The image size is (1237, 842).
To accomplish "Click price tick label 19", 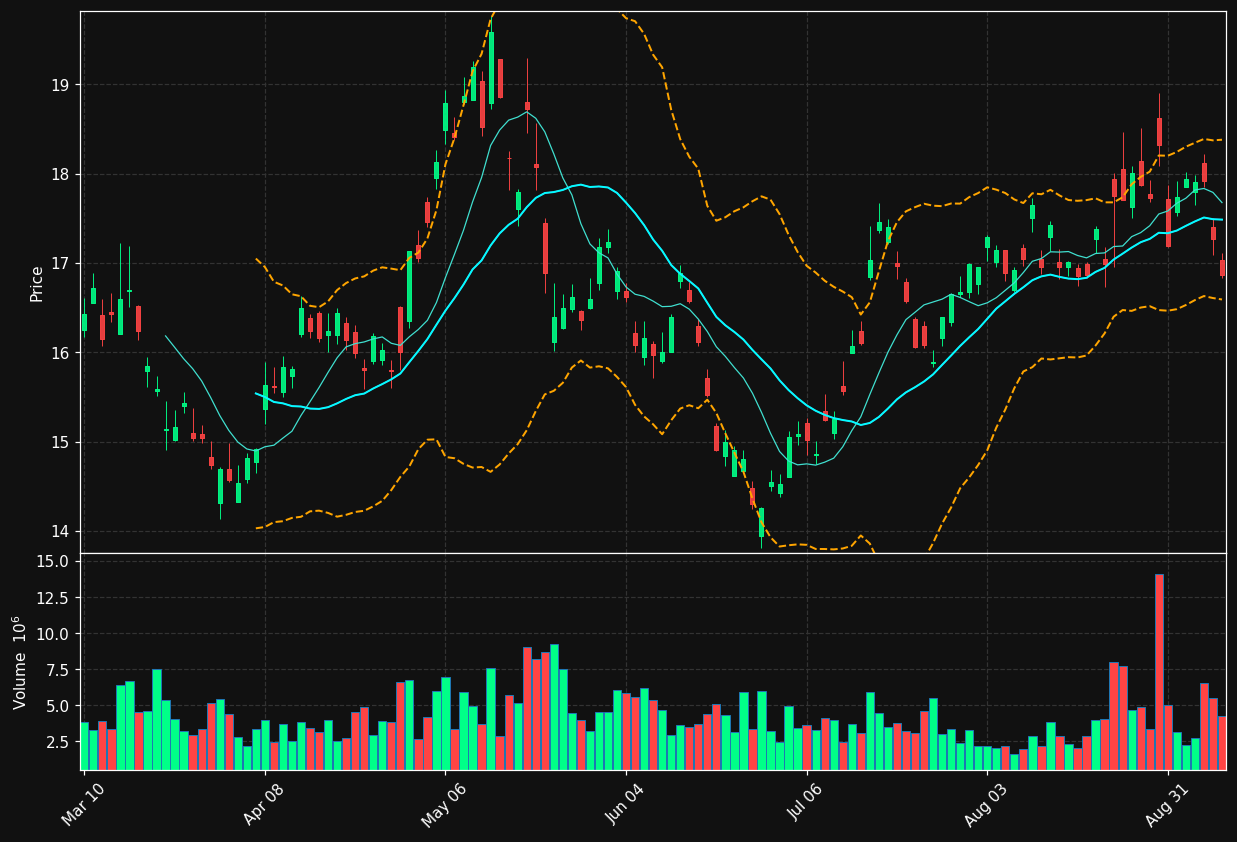I will (61, 85).
